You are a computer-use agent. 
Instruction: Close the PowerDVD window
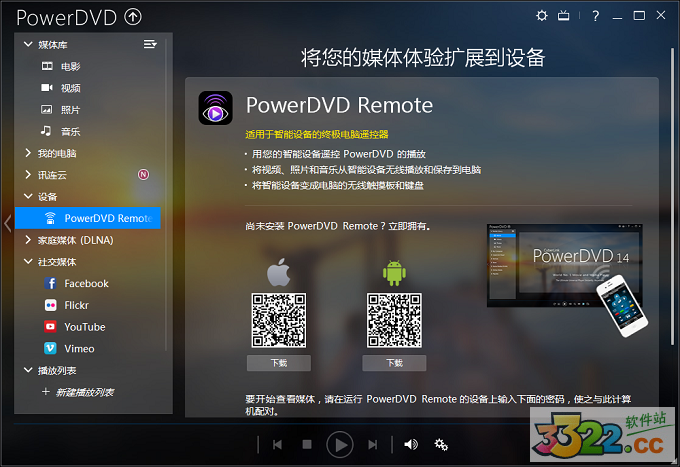[660, 15]
